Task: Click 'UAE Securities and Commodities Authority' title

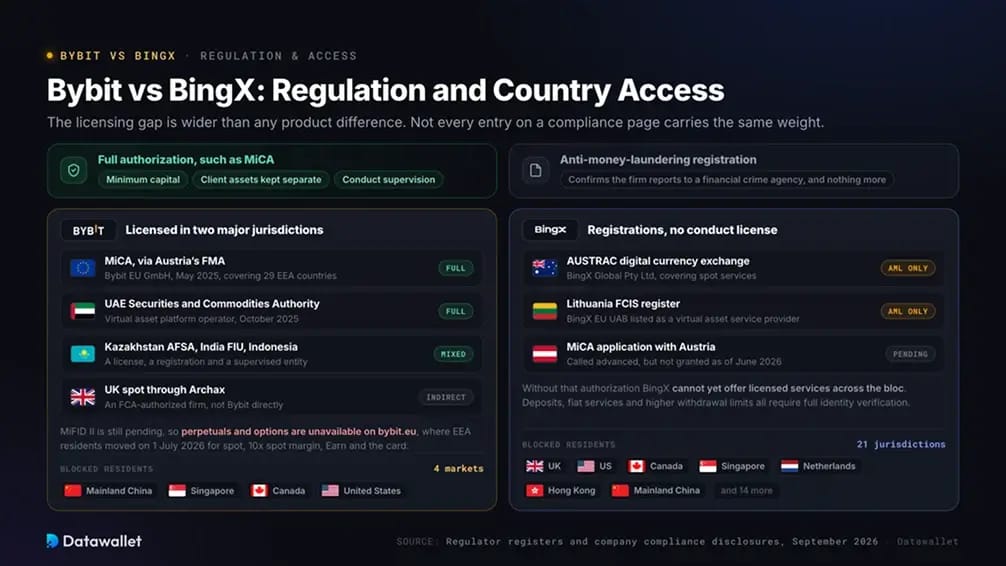Action: (x=212, y=304)
